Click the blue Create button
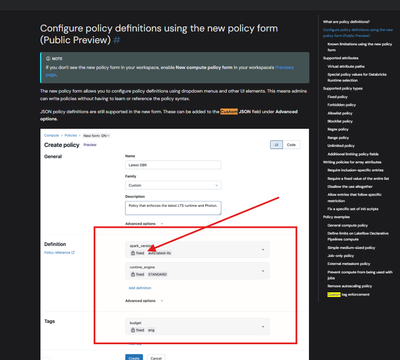The image size is (400, 360). [134, 357]
